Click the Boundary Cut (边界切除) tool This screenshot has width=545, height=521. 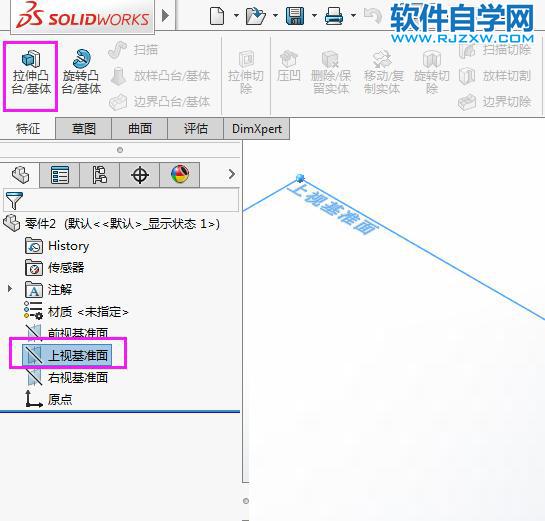495,102
